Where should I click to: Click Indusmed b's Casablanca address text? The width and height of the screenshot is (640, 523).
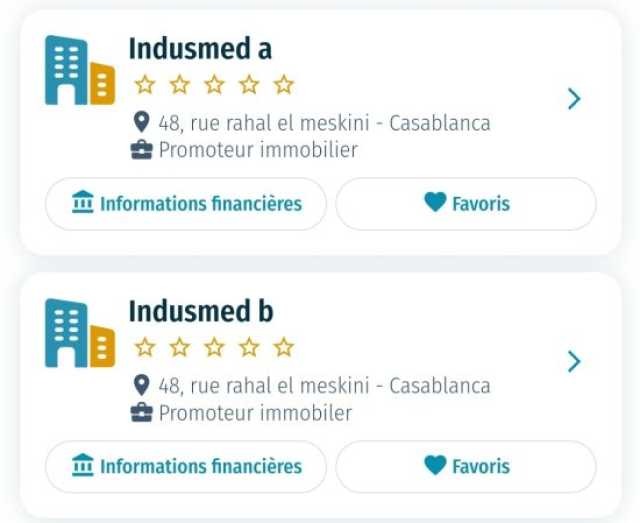324,386
